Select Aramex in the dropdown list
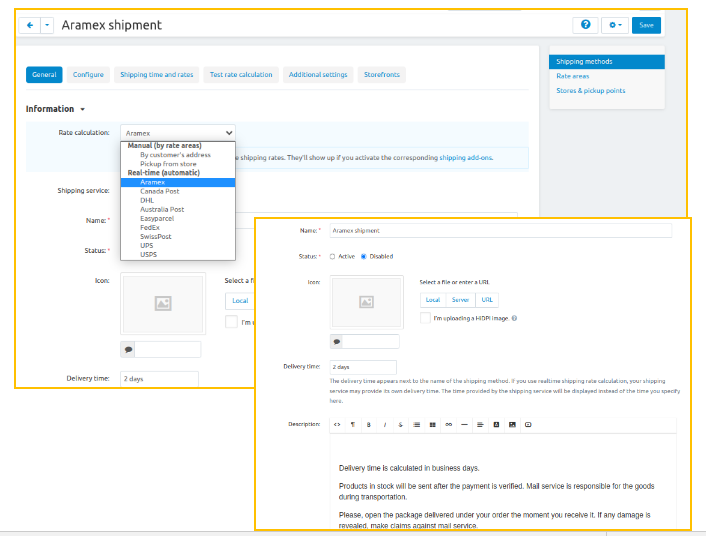 pyautogui.click(x=178, y=182)
